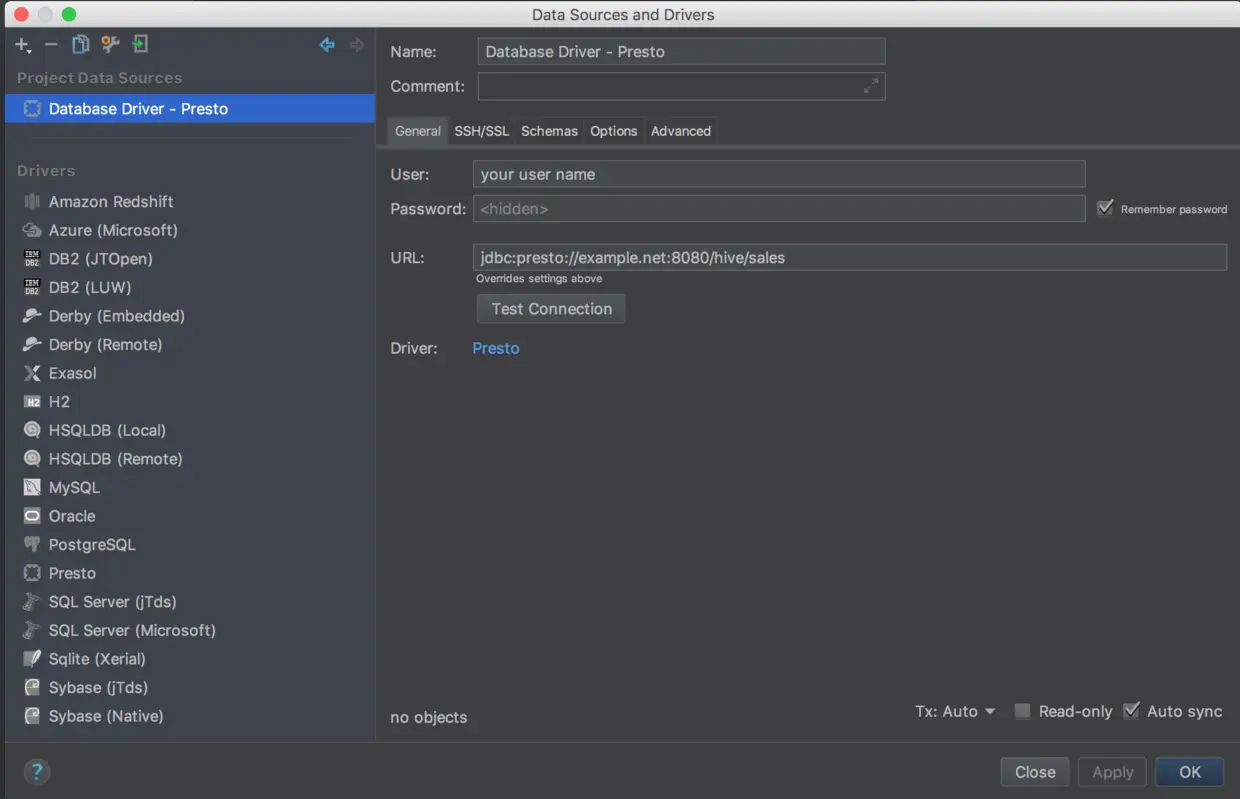Toggle the Remember password checkbox
The image size is (1240, 799).
(1105, 208)
